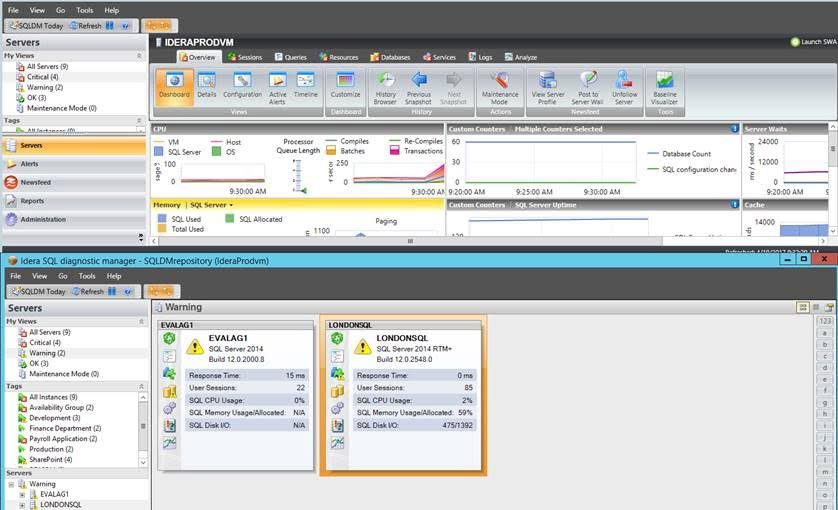Collapse Warning node in Servers tree
Screen dimensions: 838x510
[11, 484]
